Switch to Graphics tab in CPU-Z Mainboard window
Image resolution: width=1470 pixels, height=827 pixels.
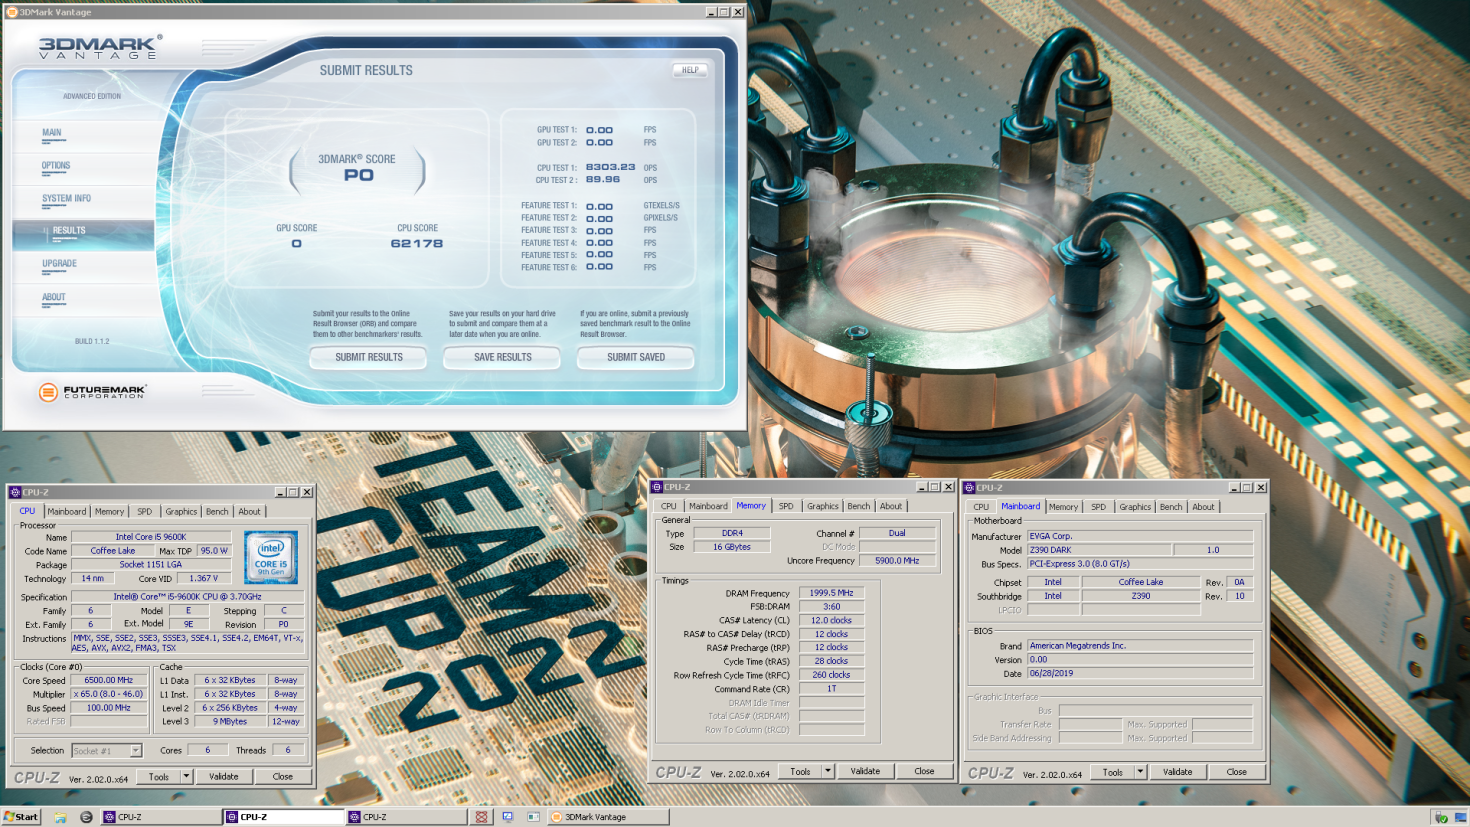point(1135,507)
